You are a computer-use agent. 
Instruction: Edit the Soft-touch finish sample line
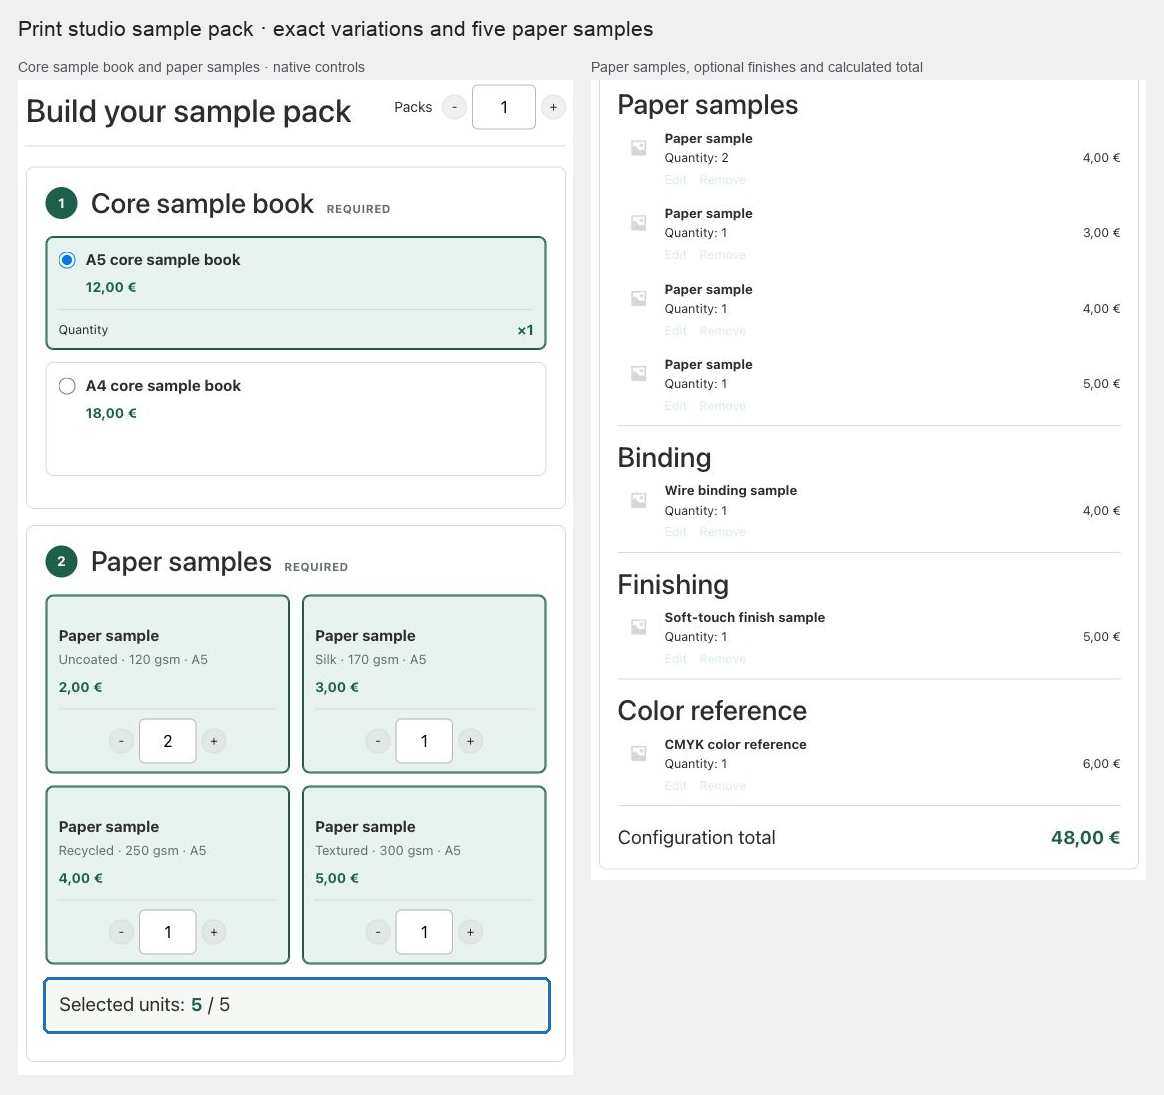coord(676,658)
